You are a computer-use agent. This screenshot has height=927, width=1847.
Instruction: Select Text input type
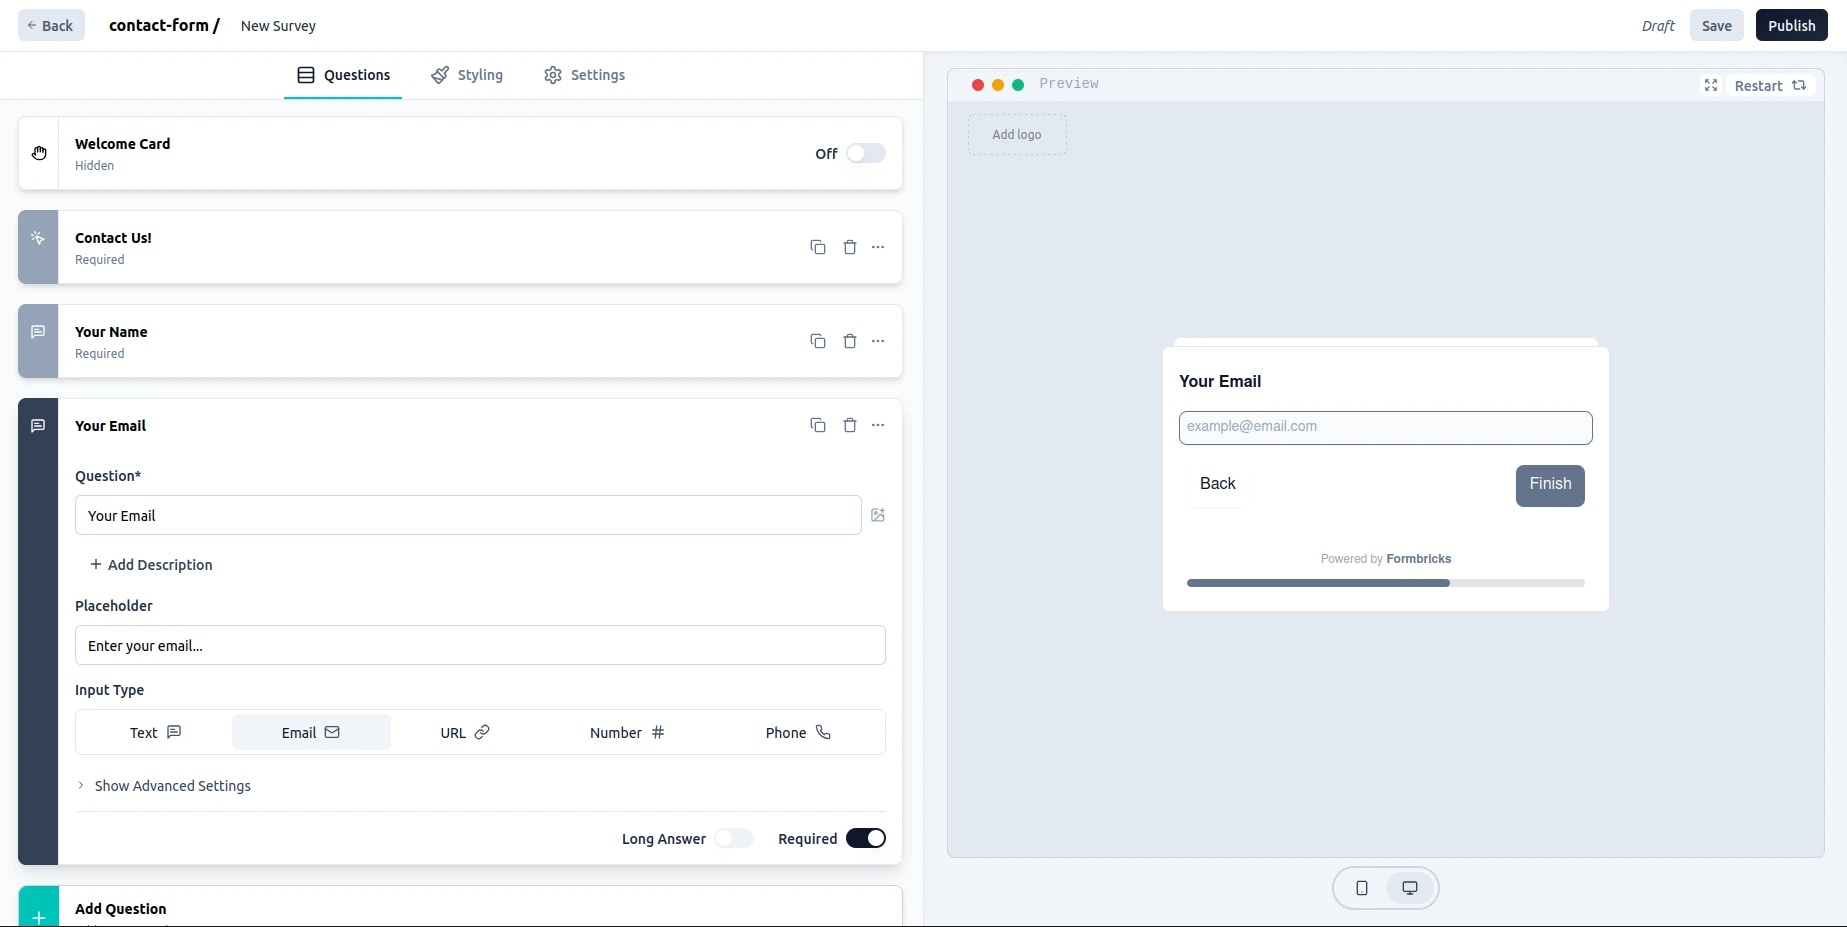pyautogui.click(x=155, y=732)
